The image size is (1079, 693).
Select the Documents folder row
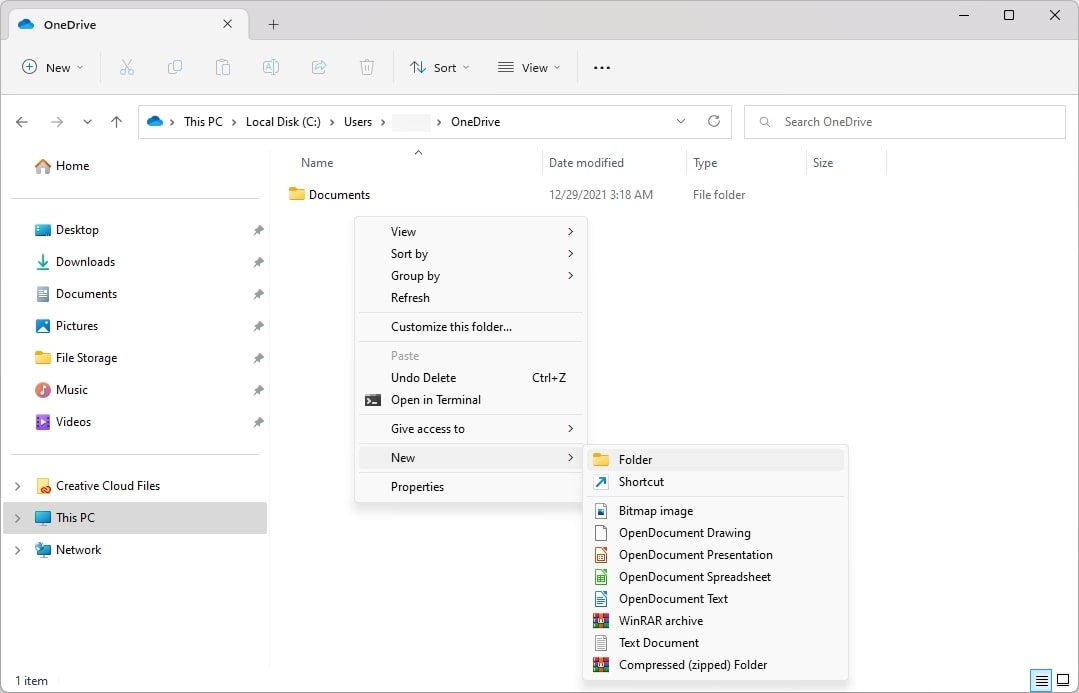pos(585,195)
